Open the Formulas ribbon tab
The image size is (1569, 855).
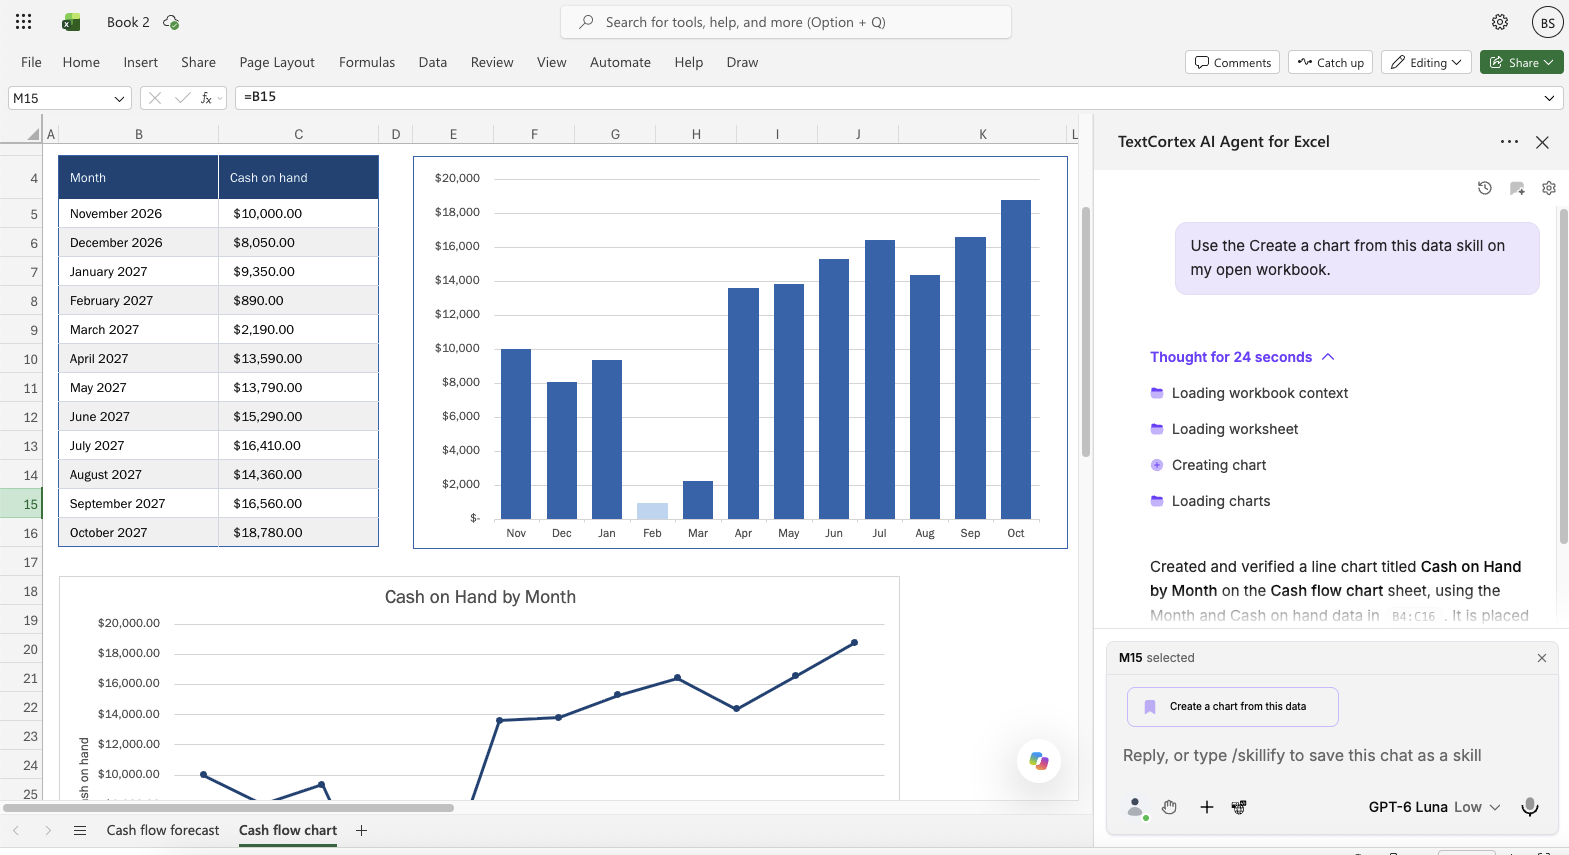367,62
